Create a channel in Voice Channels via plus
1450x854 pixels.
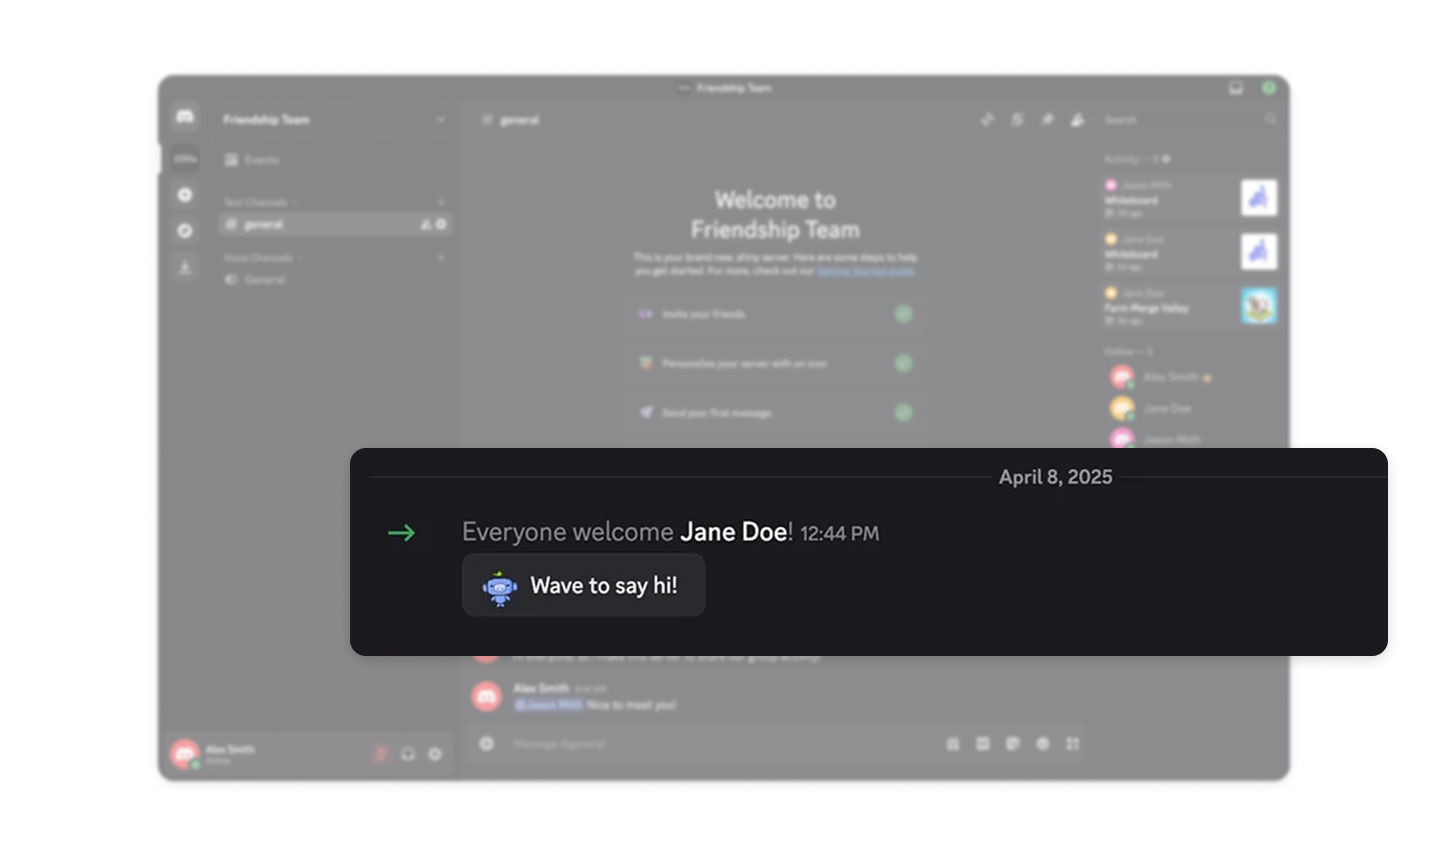click(x=440, y=258)
